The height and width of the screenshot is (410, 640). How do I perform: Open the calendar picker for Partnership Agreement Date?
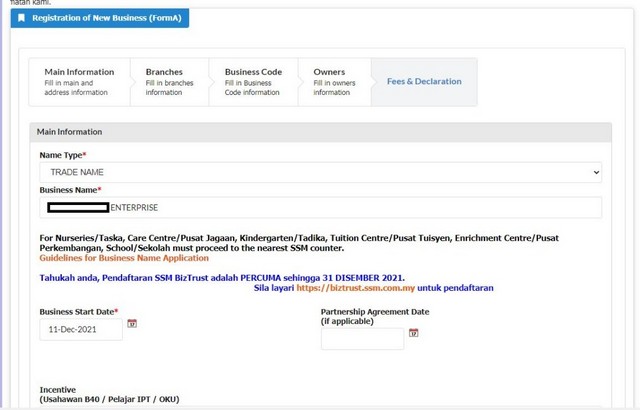[x=414, y=333]
